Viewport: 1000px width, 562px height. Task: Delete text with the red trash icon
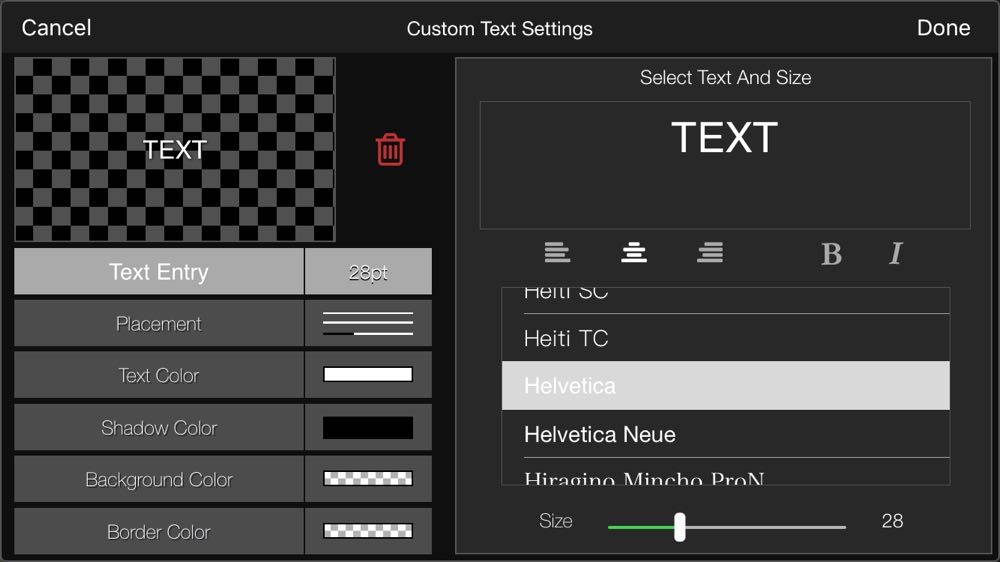tap(390, 150)
